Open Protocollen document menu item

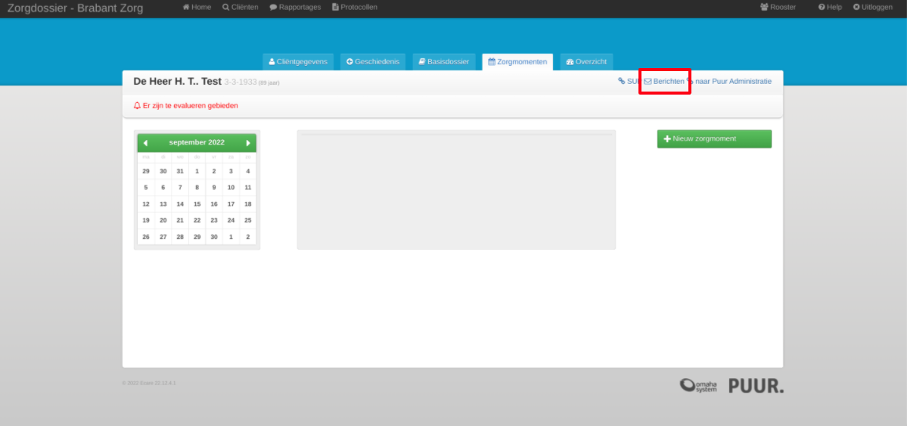[354, 8]
